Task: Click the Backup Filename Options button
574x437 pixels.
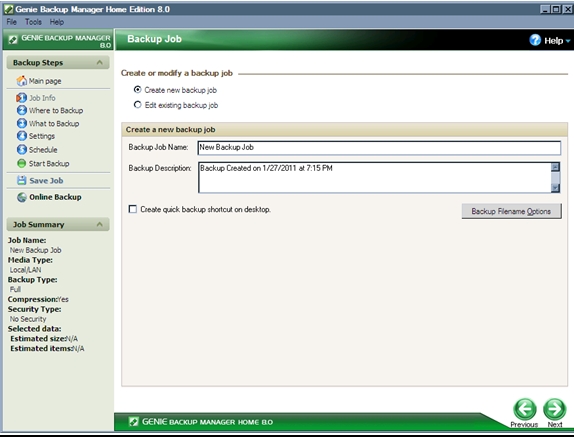Action: click(511, 211)
